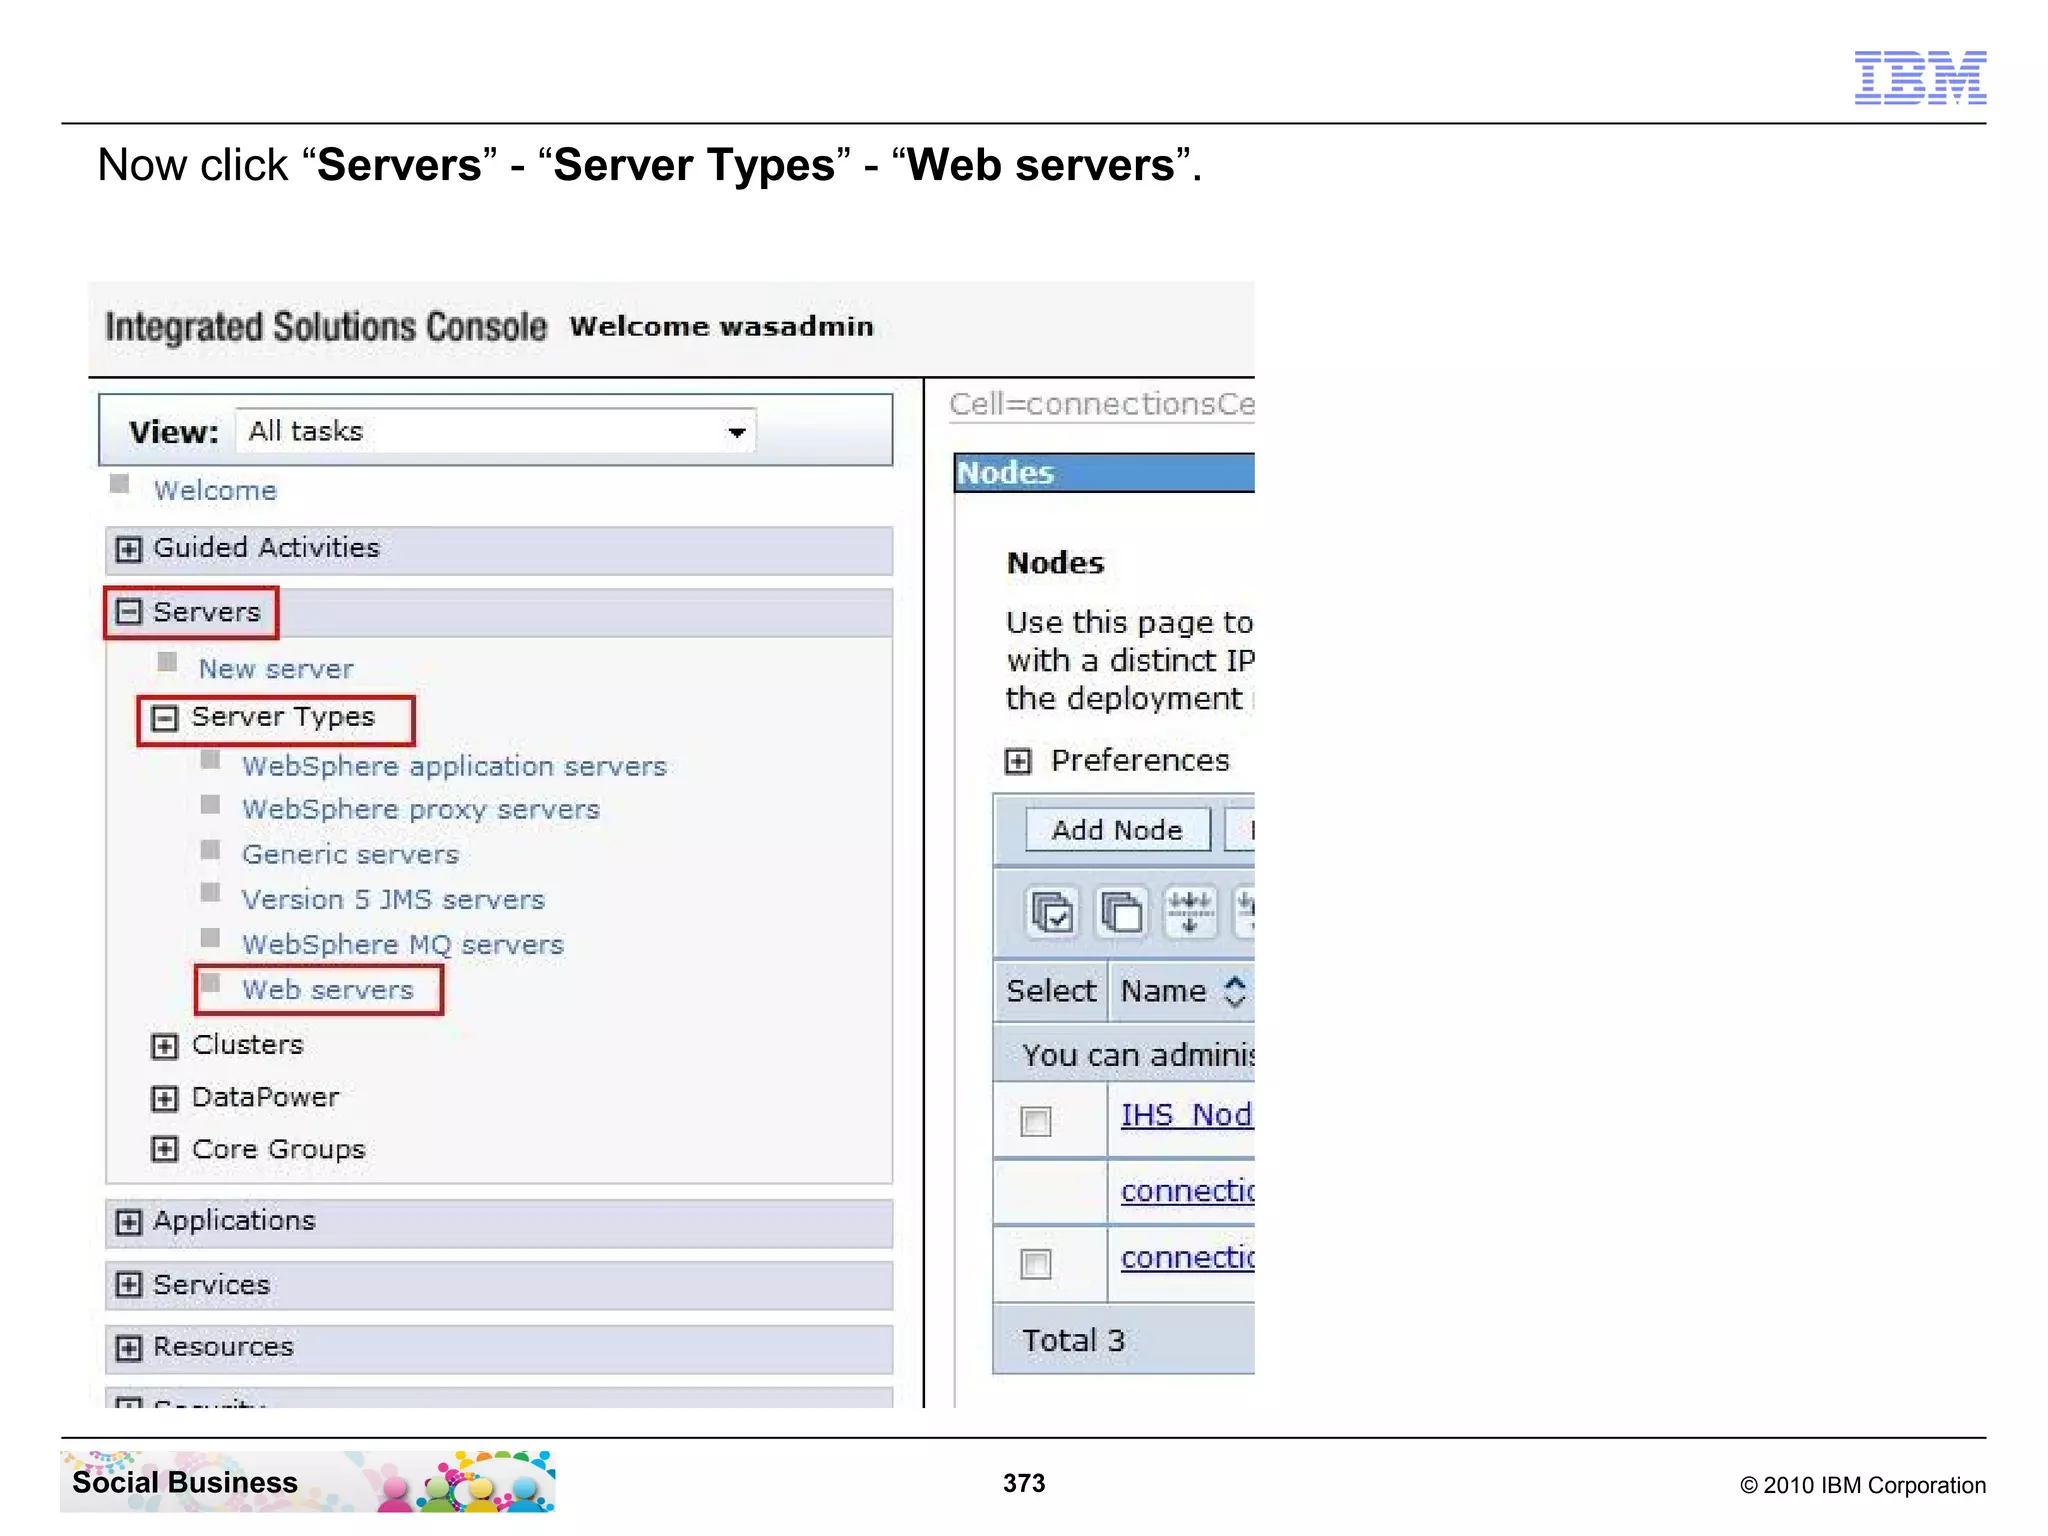The image size is (2048, 1536).
Task: Click the Integrated Solutions Console title
Action: pos(326,327)
